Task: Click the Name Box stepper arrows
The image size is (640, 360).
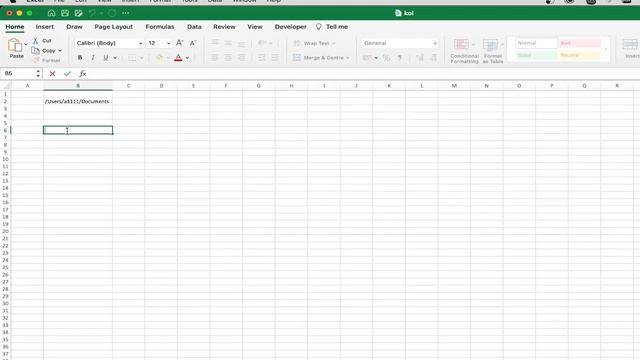Action: tap(38, 73)
